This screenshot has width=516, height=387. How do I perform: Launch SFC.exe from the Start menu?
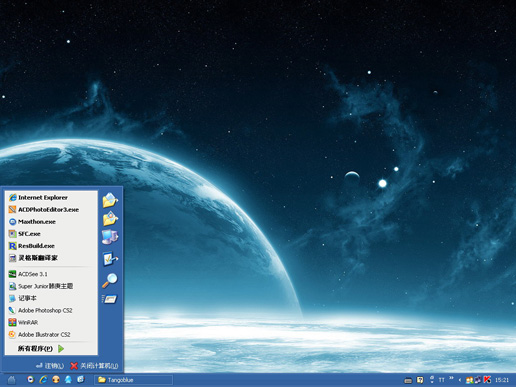(51, 234)
